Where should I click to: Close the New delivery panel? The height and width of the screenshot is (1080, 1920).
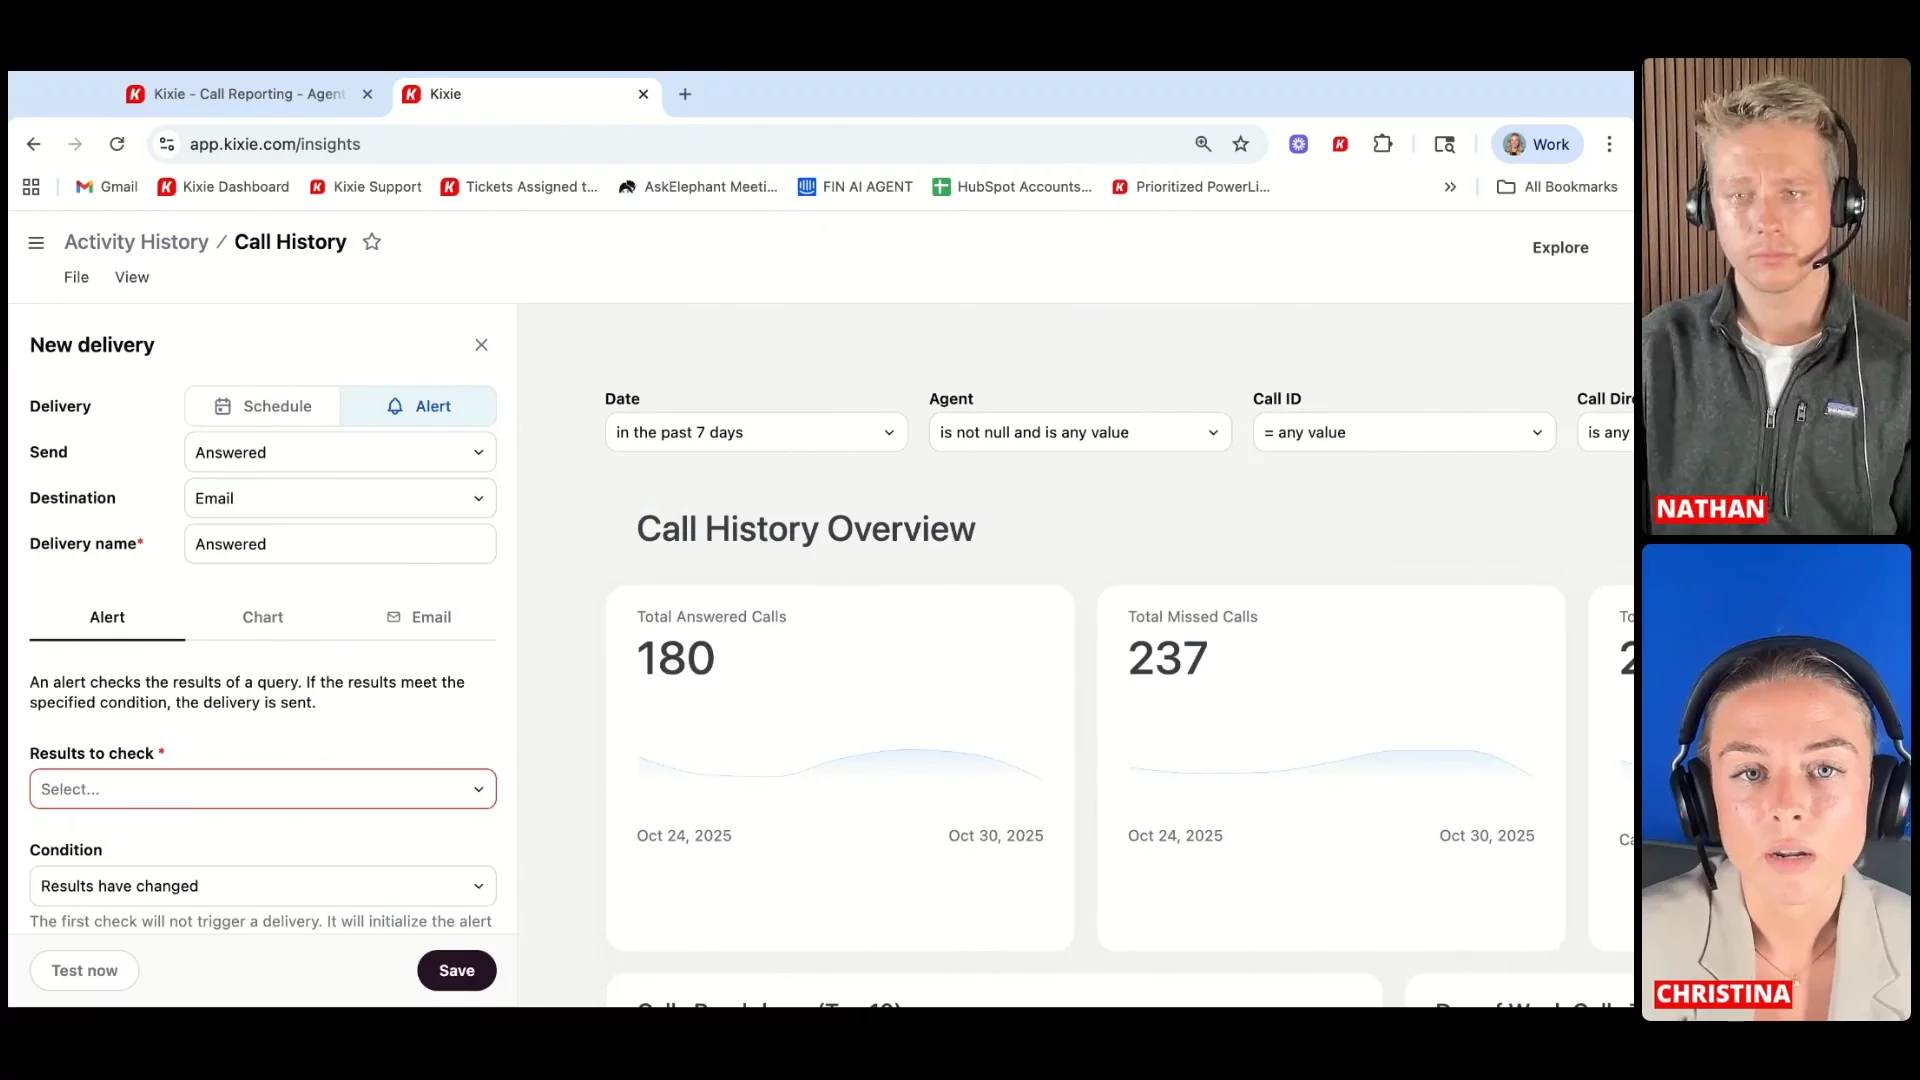481,345
